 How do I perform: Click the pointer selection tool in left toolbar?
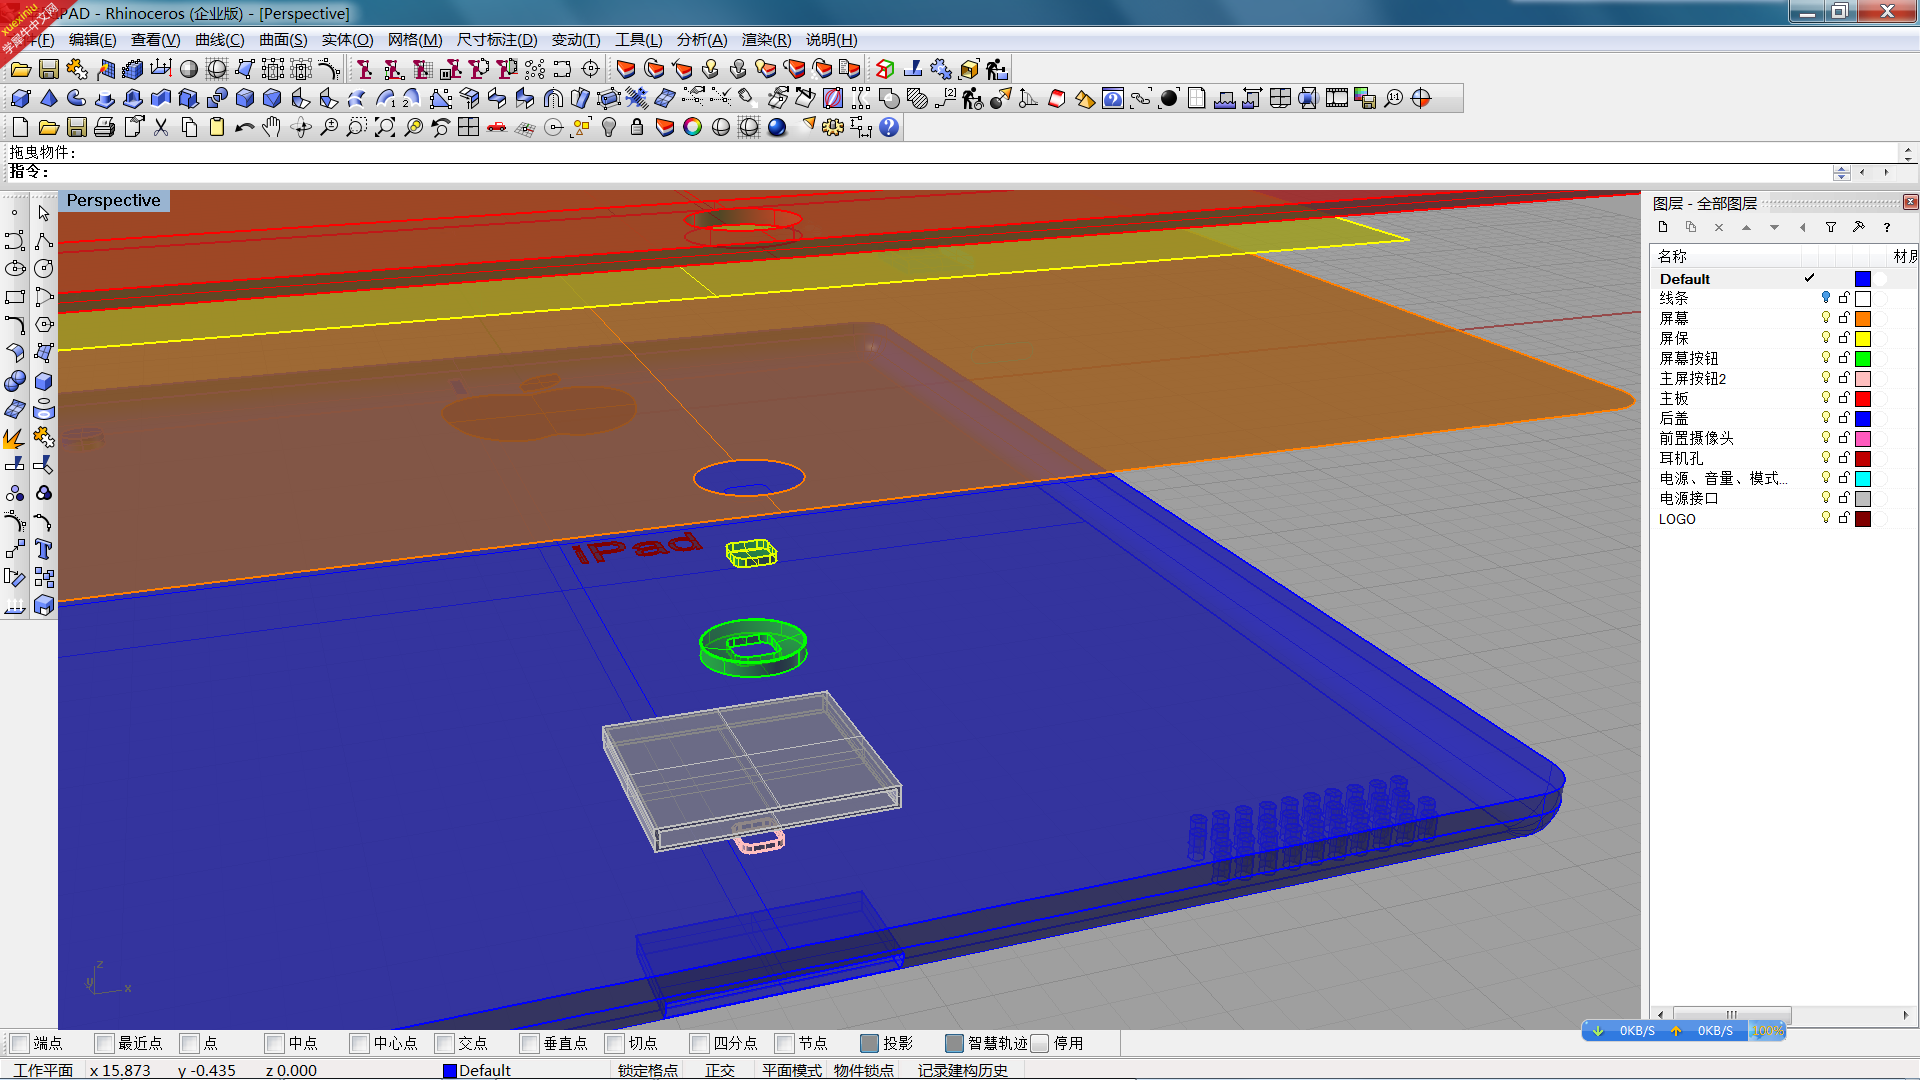44,213
